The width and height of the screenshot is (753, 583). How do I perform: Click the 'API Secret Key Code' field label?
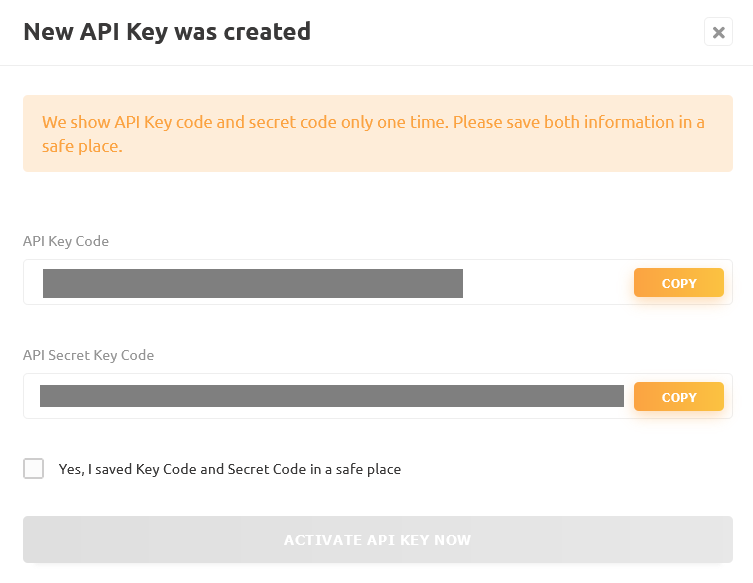point(88,355)
